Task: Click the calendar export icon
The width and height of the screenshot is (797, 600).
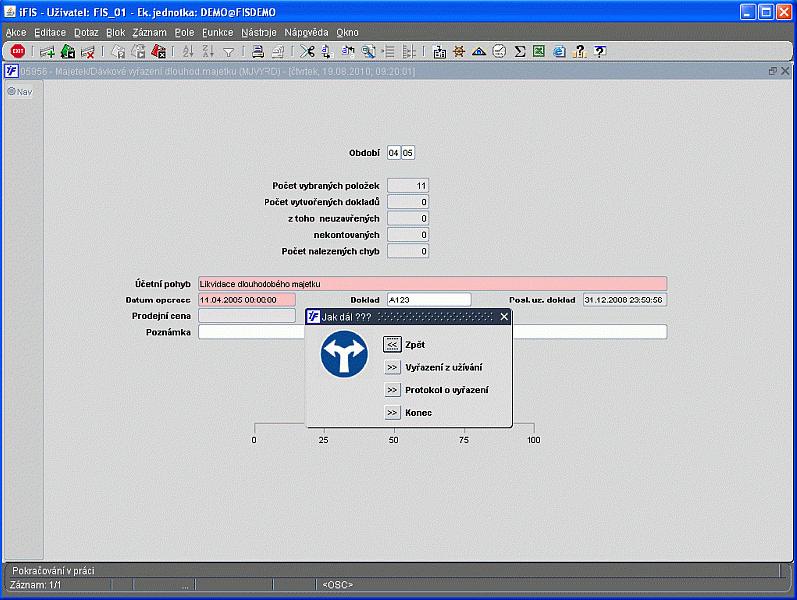Action: [x=439, y=51]
